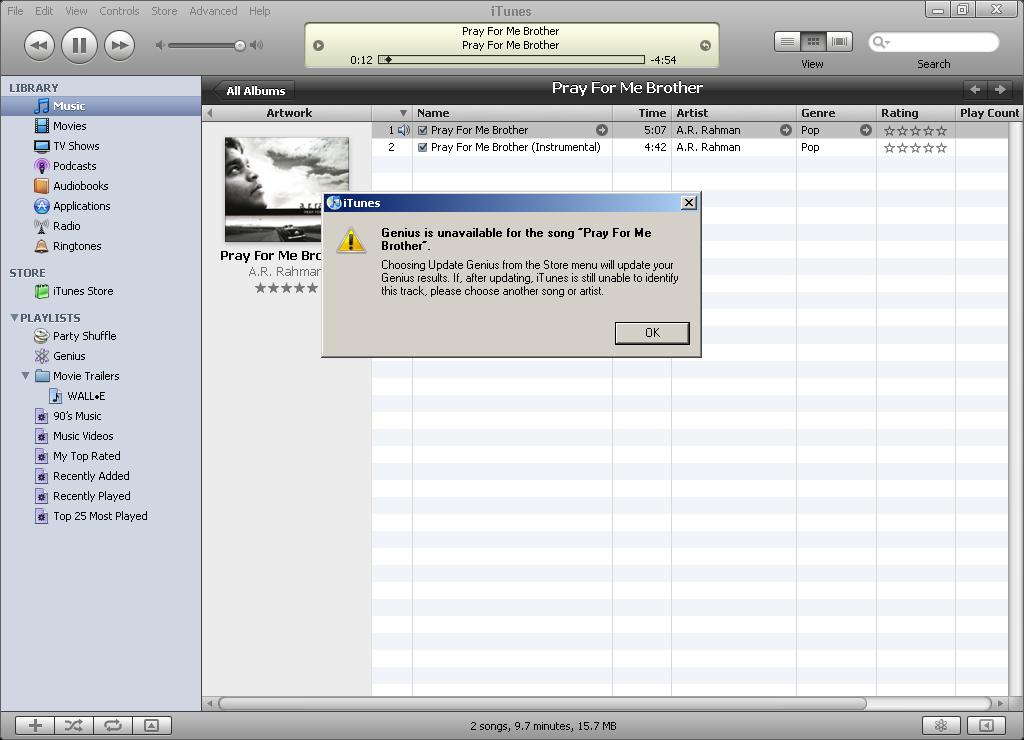Open the Genius playlist in sidebar
This screenshot has height=740, width=1024.
point(68,356)
